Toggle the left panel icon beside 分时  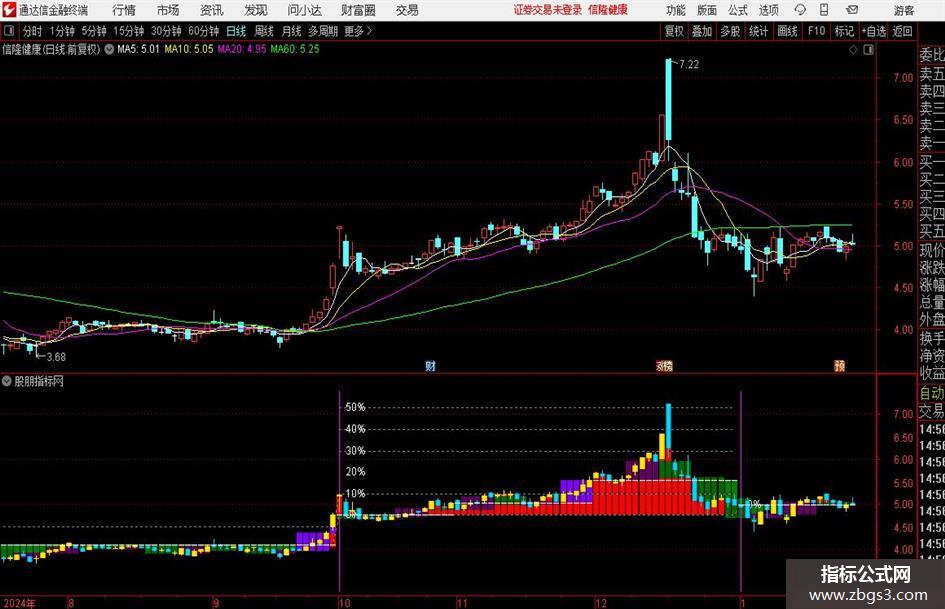[9, 31]
